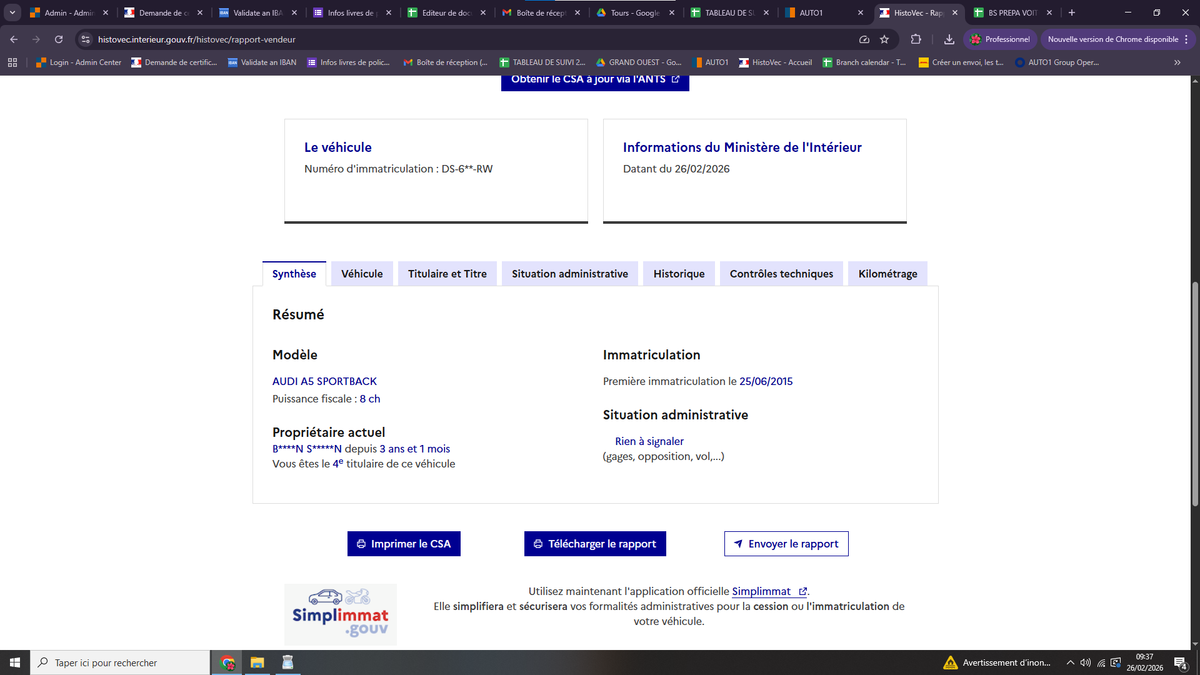Show hidden system tray icons
Image resolution: width=1200 pixels, height=675 pixels.
[1071, 662]
